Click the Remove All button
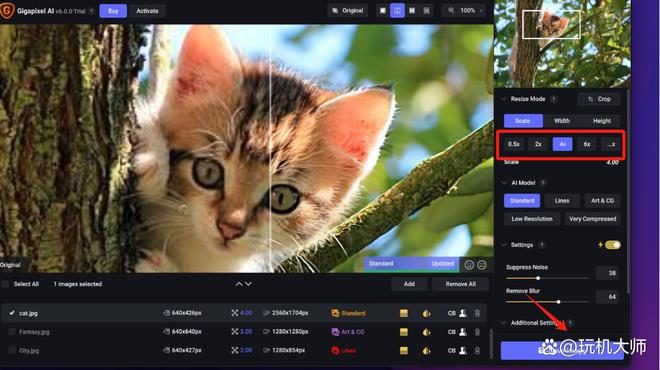This screenshot has height=370, width=660. (x=460, y=284)
